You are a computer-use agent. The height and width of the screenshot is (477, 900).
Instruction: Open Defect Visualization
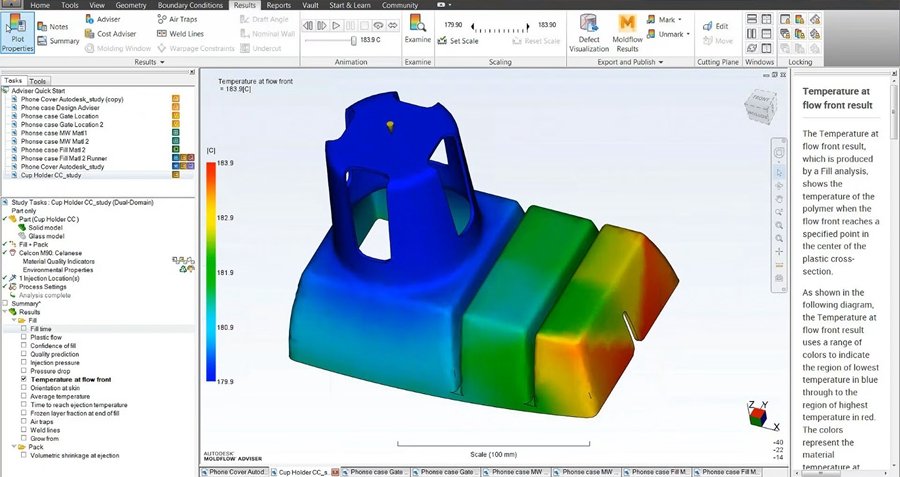coord(589,33)
